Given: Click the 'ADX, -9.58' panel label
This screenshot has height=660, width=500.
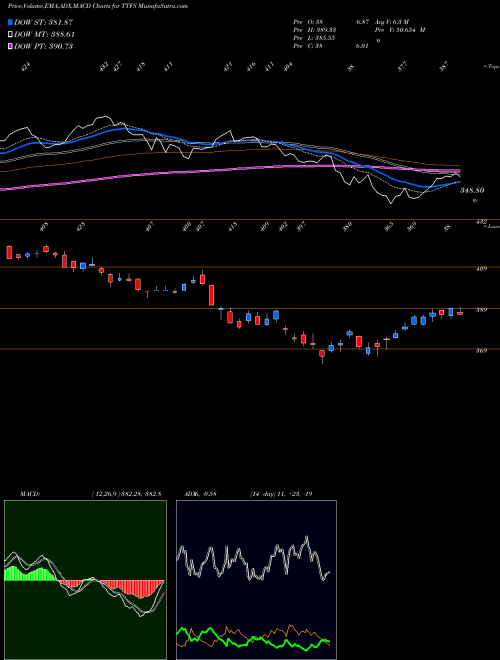Looking at the screenshot, I should tap(200, 494).
